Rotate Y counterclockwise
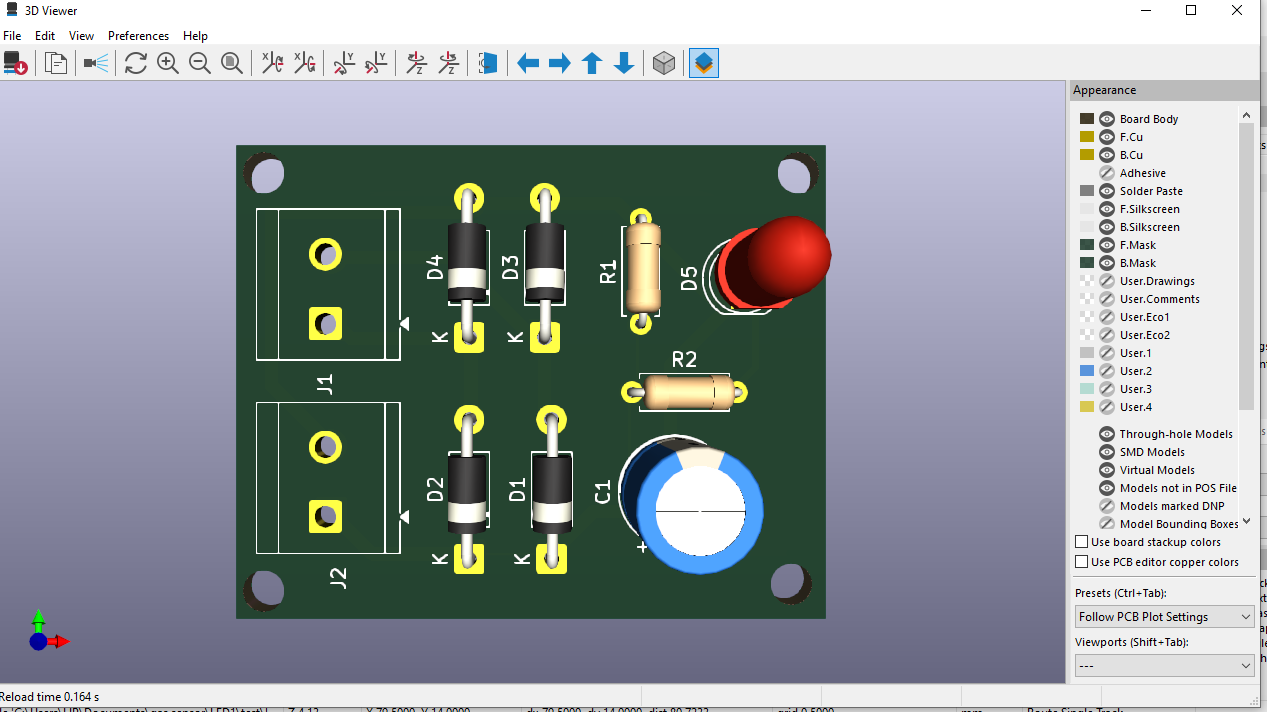Viewport: 1267px width, 712px height. 376,64
